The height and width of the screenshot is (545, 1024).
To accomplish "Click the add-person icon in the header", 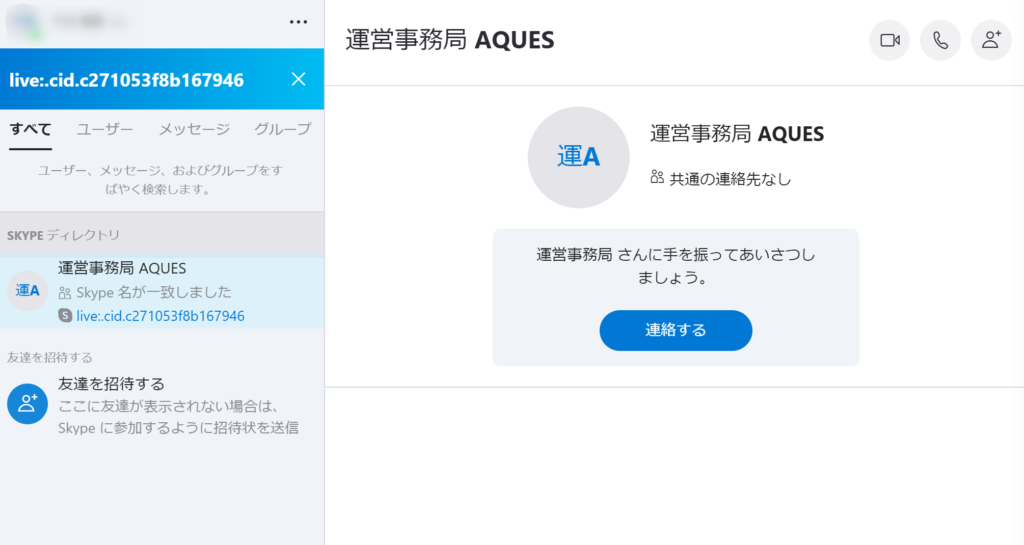I will pyautogui.click(x=991, y=40).
